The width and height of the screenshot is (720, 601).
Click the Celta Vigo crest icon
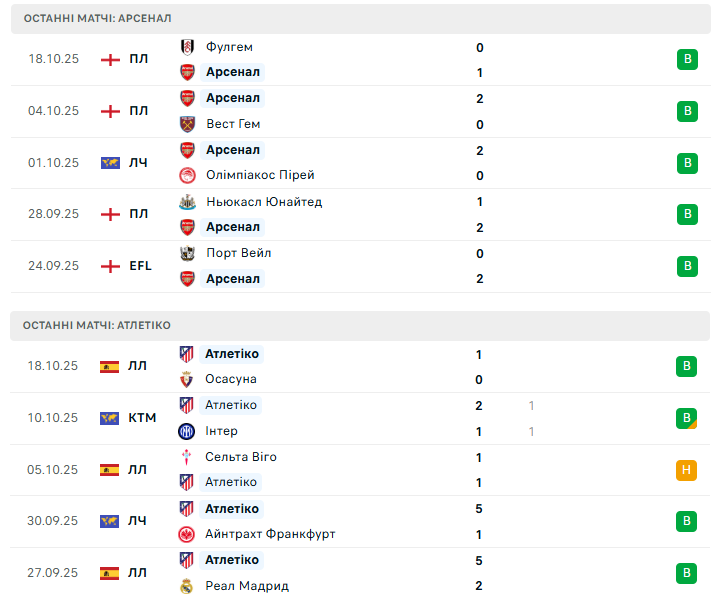pyautogui.click(x=187, y=457)
